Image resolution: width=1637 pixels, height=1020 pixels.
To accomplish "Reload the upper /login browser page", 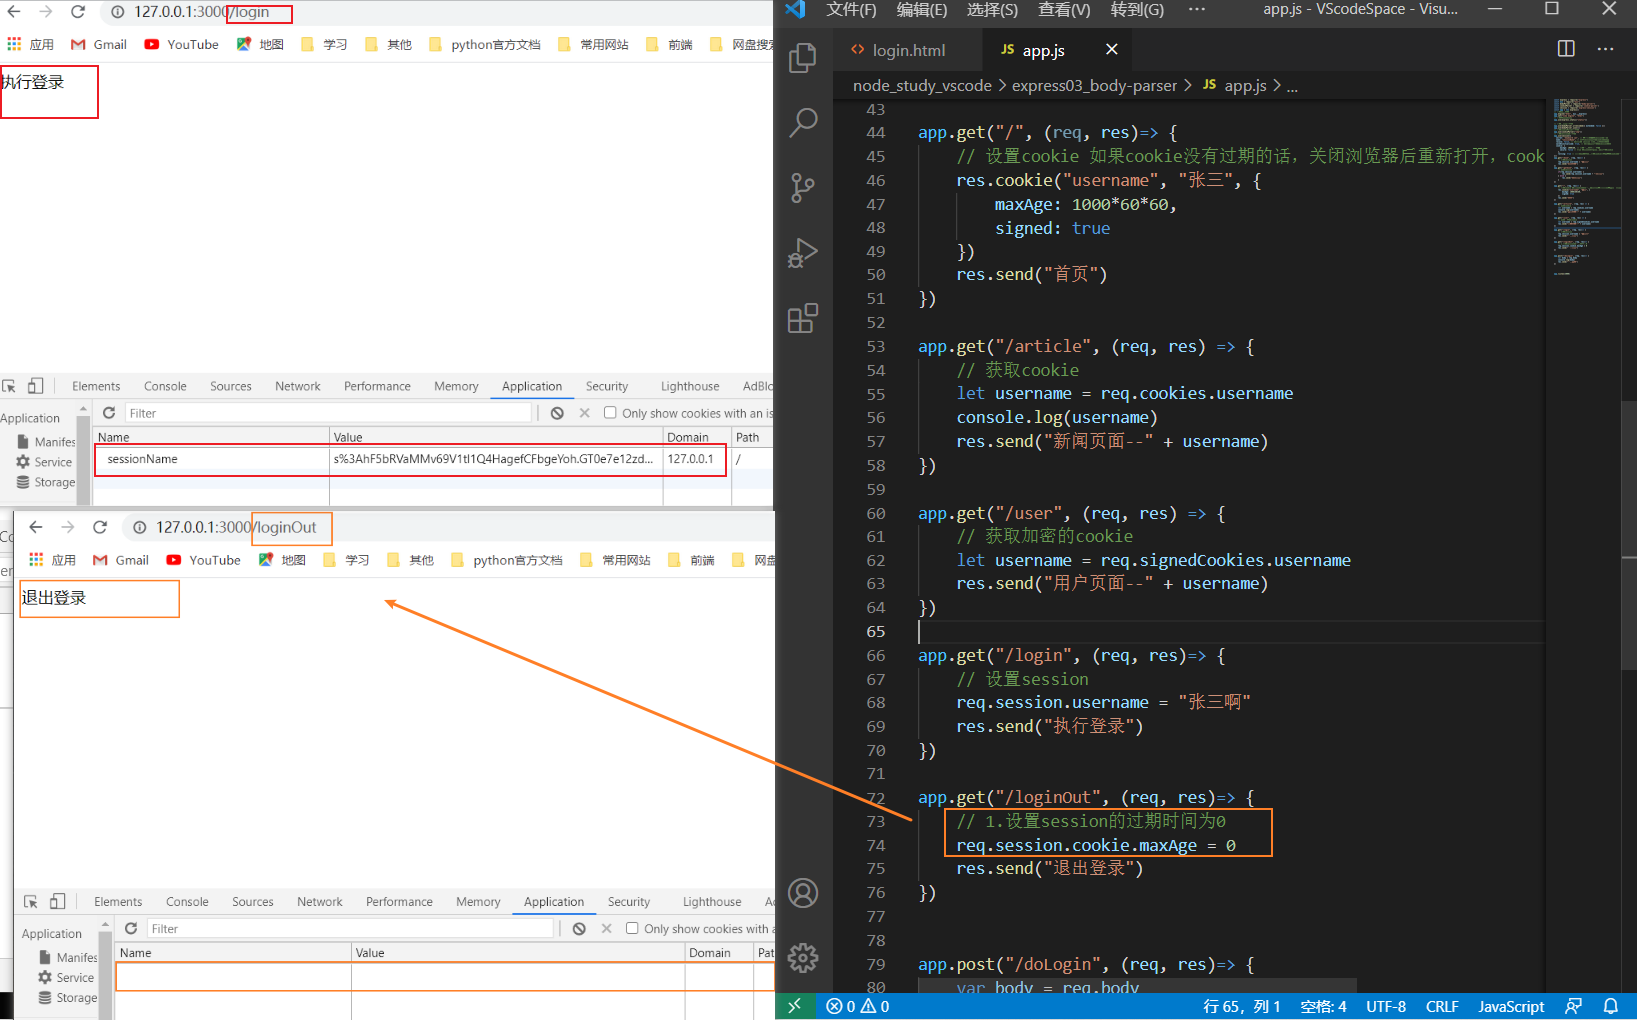I will pos(78,12).
